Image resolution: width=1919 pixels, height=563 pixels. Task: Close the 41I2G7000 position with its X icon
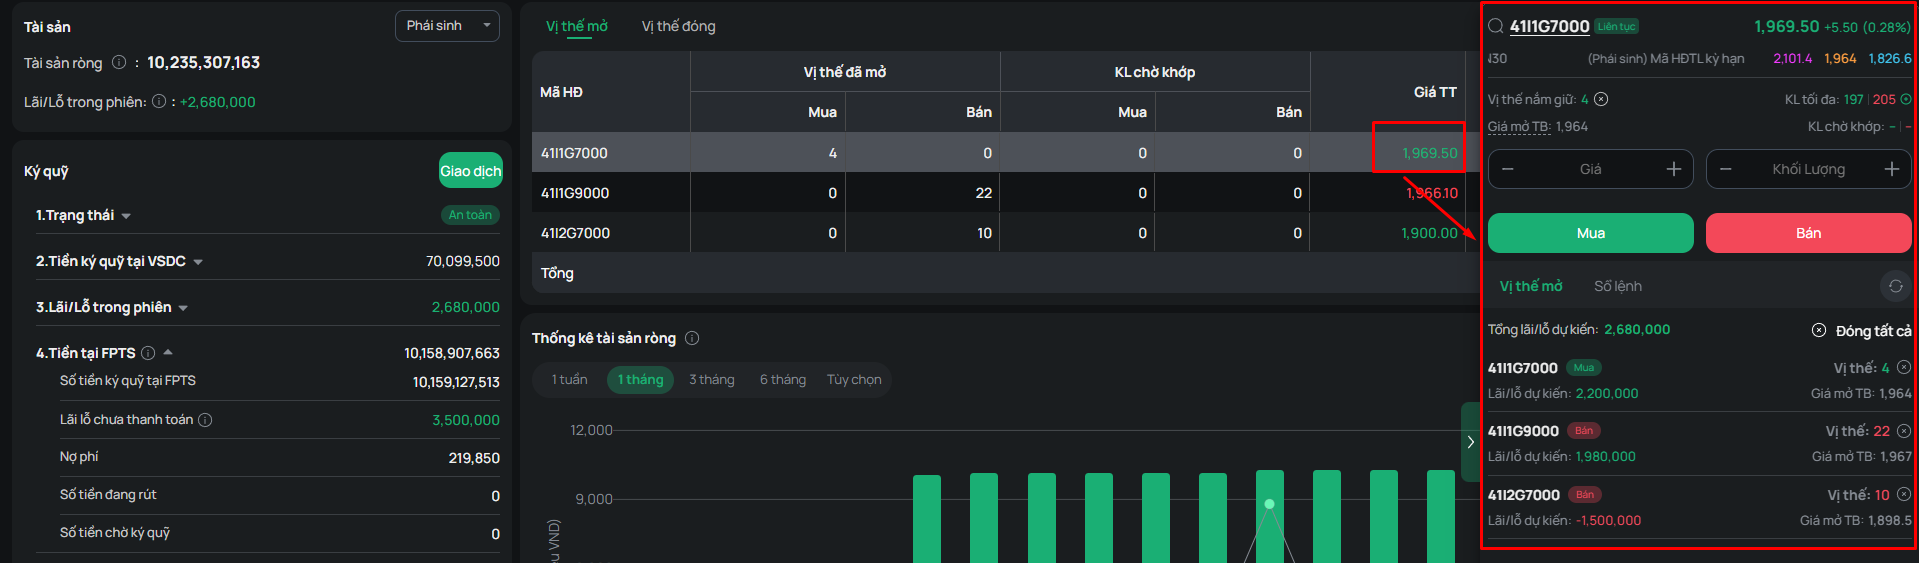click(1904, 494)
